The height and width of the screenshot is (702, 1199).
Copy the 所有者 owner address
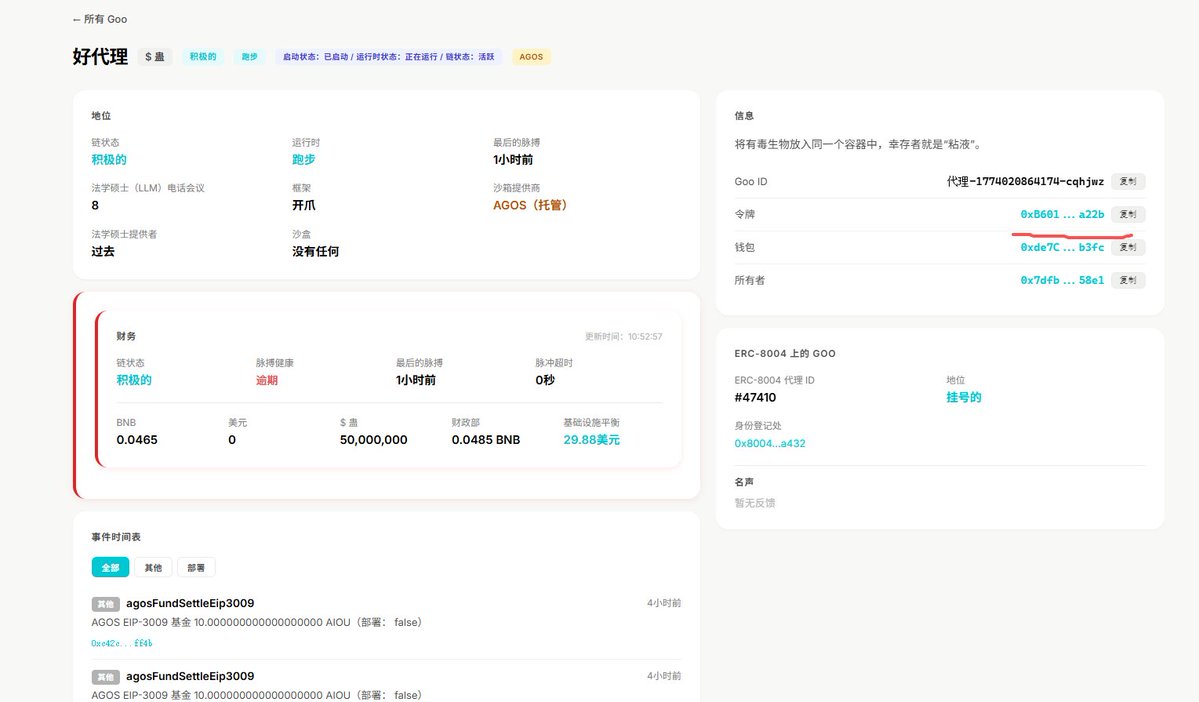[x=1127, y=280]
